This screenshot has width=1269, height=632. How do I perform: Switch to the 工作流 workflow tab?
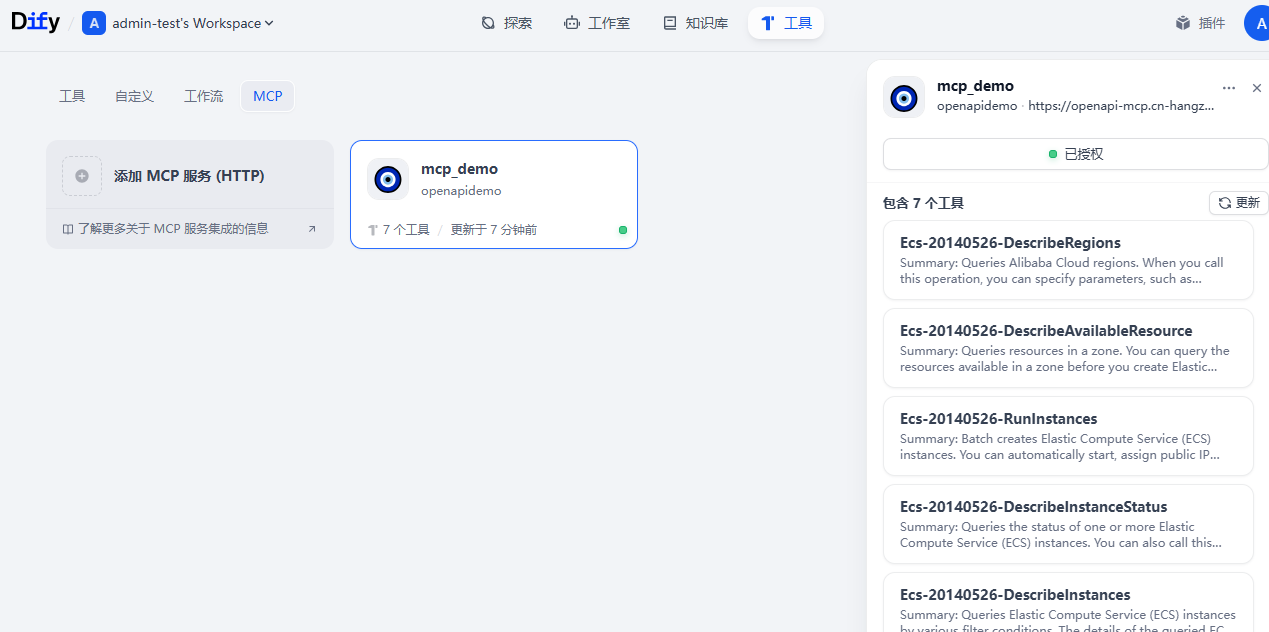(x=204, y=96)
